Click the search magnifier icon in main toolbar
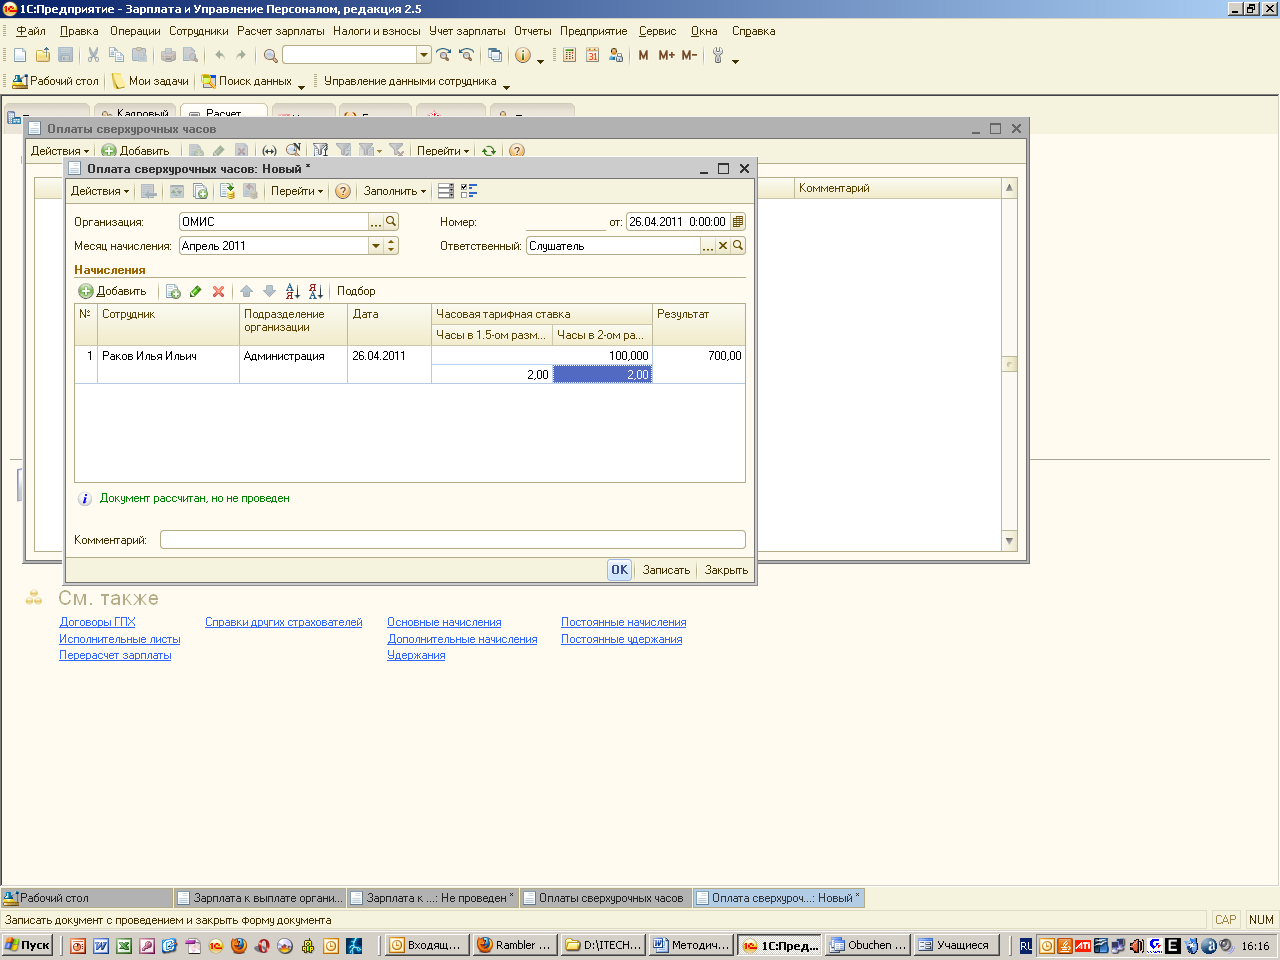1280x960 pixels. tap(270, 55)
